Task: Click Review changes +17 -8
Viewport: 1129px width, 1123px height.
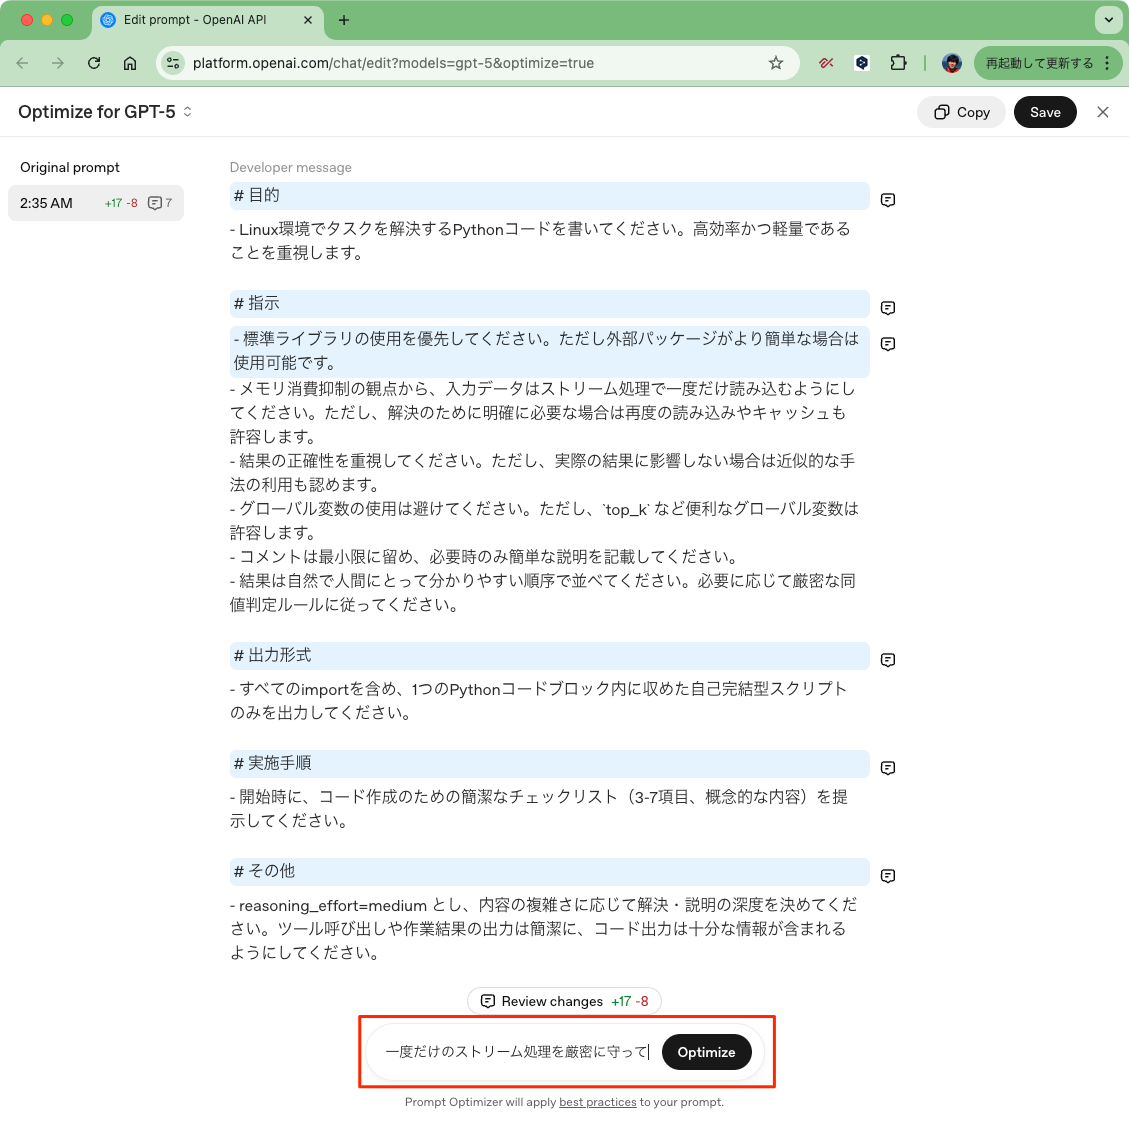Action: tap(564, 1001)
